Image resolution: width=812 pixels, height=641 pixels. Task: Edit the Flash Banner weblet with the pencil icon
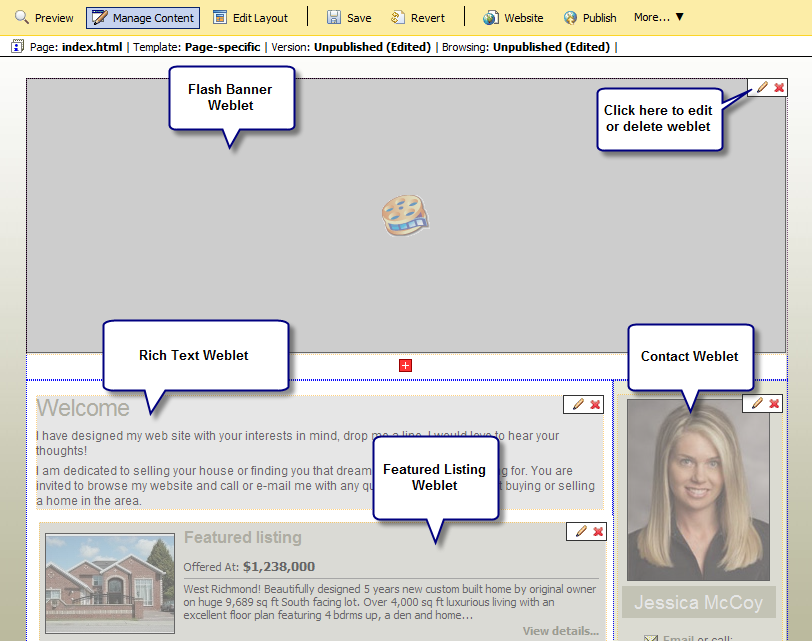coord(762,87)
